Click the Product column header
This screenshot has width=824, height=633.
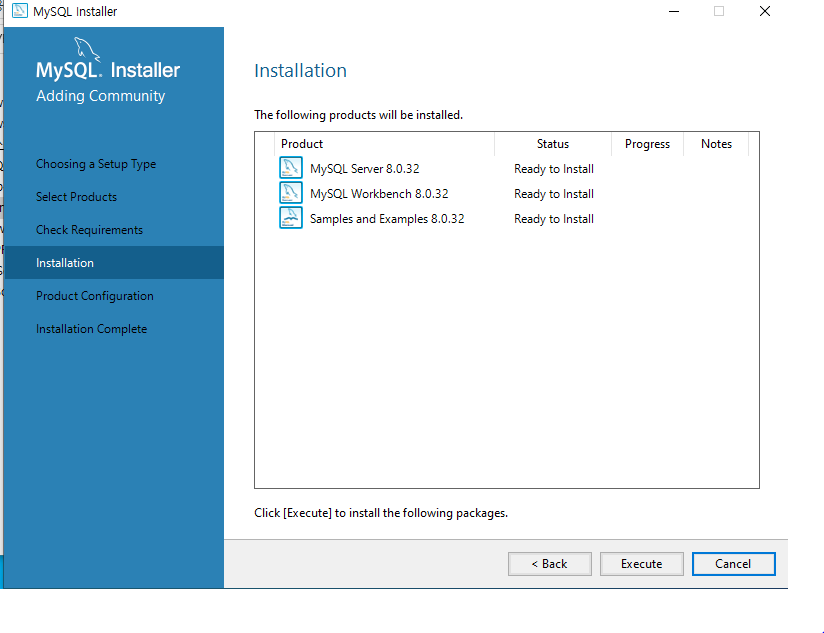384,144
